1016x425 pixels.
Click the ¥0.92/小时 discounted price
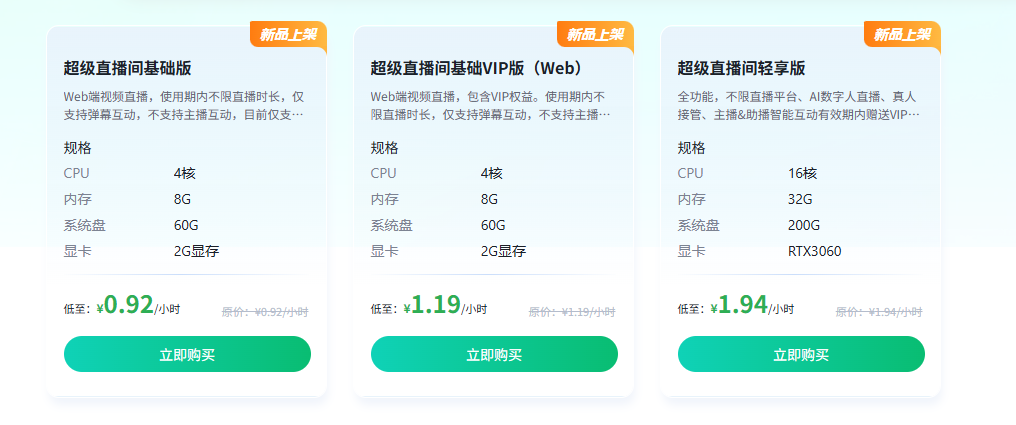click(138, 306)
